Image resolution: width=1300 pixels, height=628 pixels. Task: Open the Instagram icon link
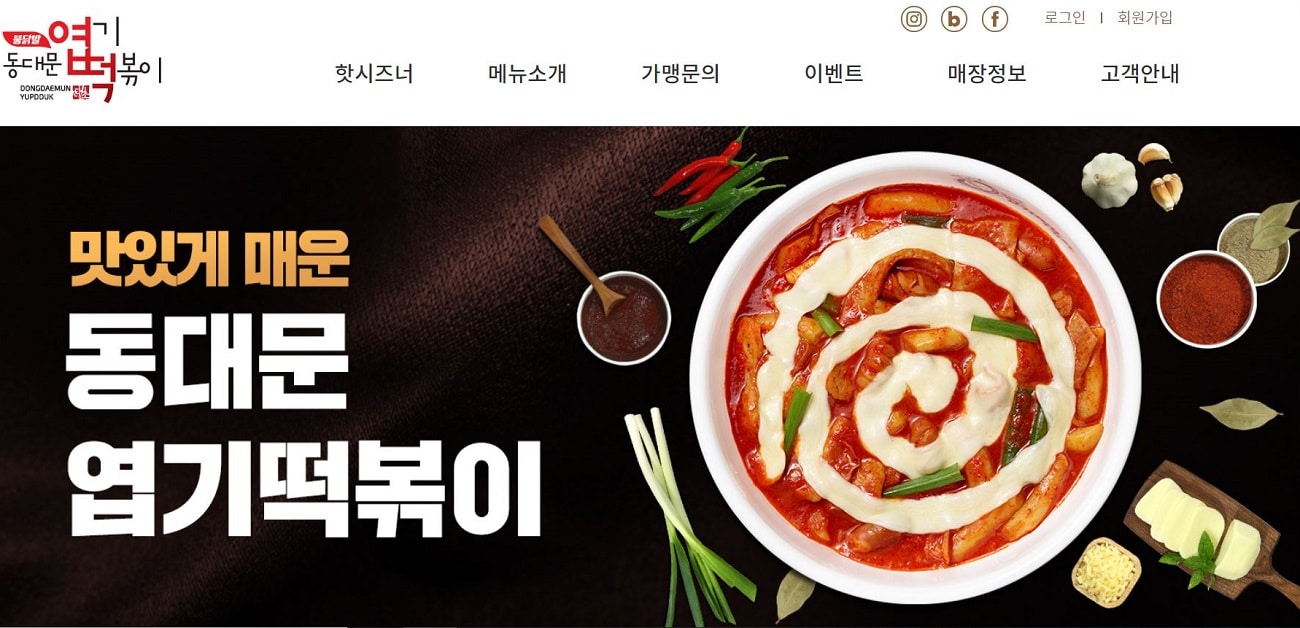[x=914, y=19]
